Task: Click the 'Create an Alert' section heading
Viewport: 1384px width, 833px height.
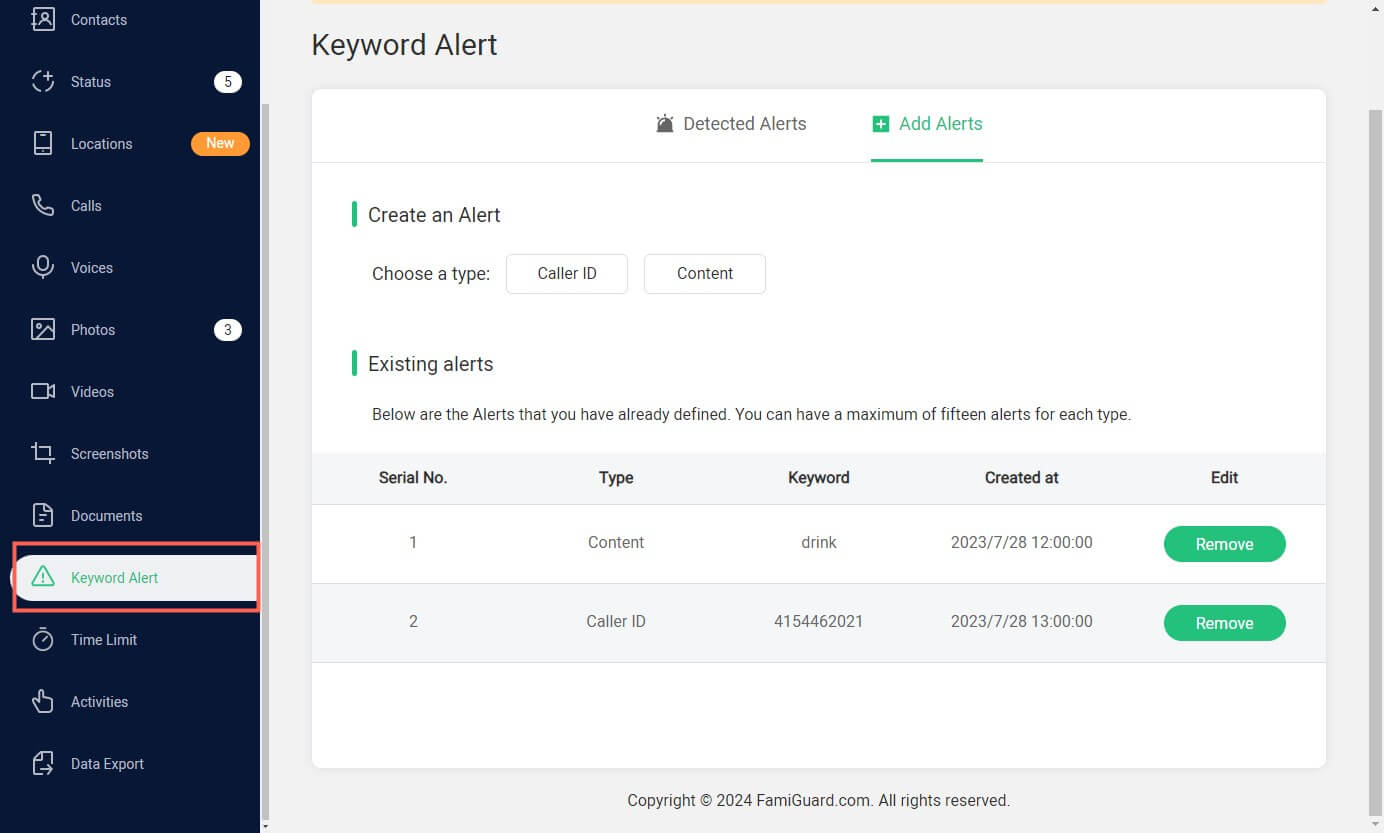Action: 434,215
